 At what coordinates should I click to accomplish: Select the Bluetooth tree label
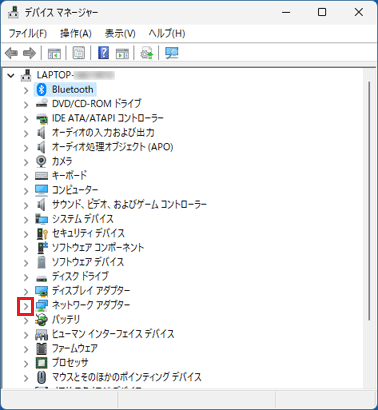[x=73, y=89]
